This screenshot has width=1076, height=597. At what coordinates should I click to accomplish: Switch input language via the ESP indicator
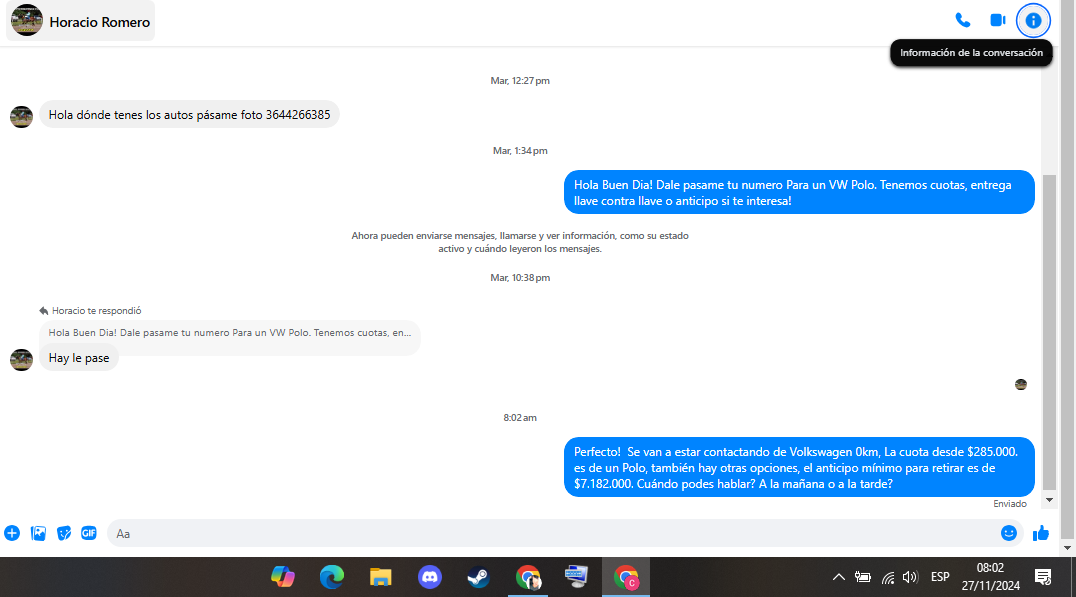940,577
